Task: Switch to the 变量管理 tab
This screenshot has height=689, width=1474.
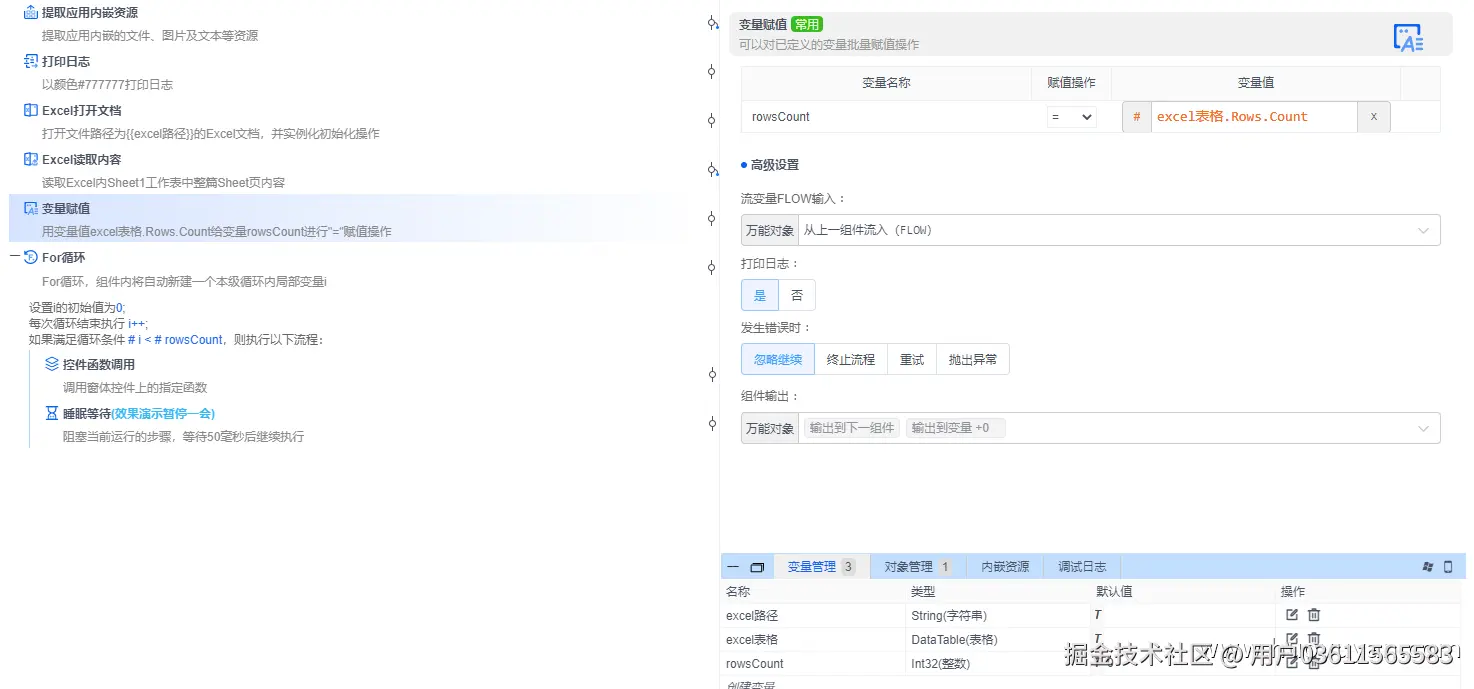Action: (821, 567)
